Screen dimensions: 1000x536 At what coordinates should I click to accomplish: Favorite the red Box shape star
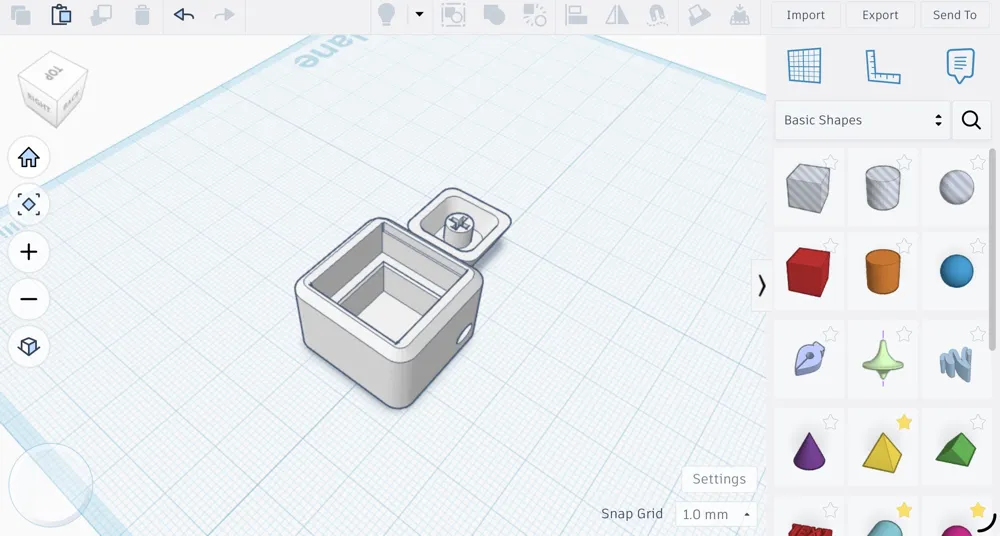point(830,246)
